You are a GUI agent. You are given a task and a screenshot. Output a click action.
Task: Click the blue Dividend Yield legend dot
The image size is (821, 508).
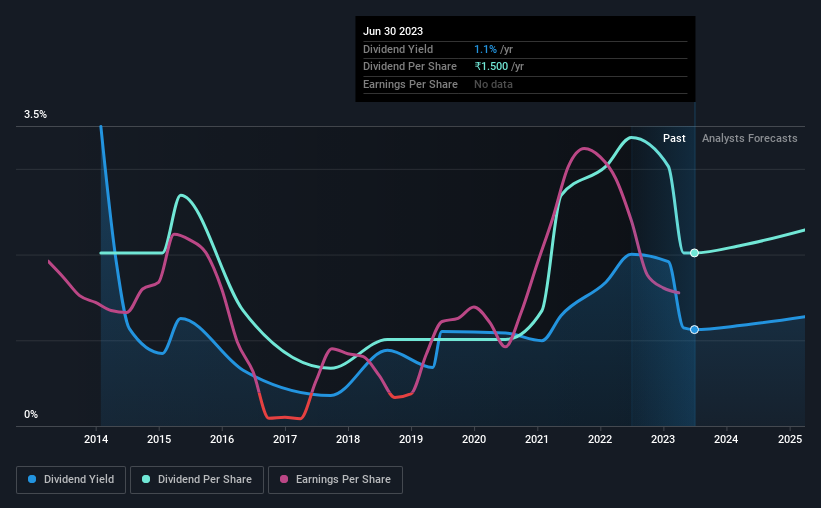(32, 479)
